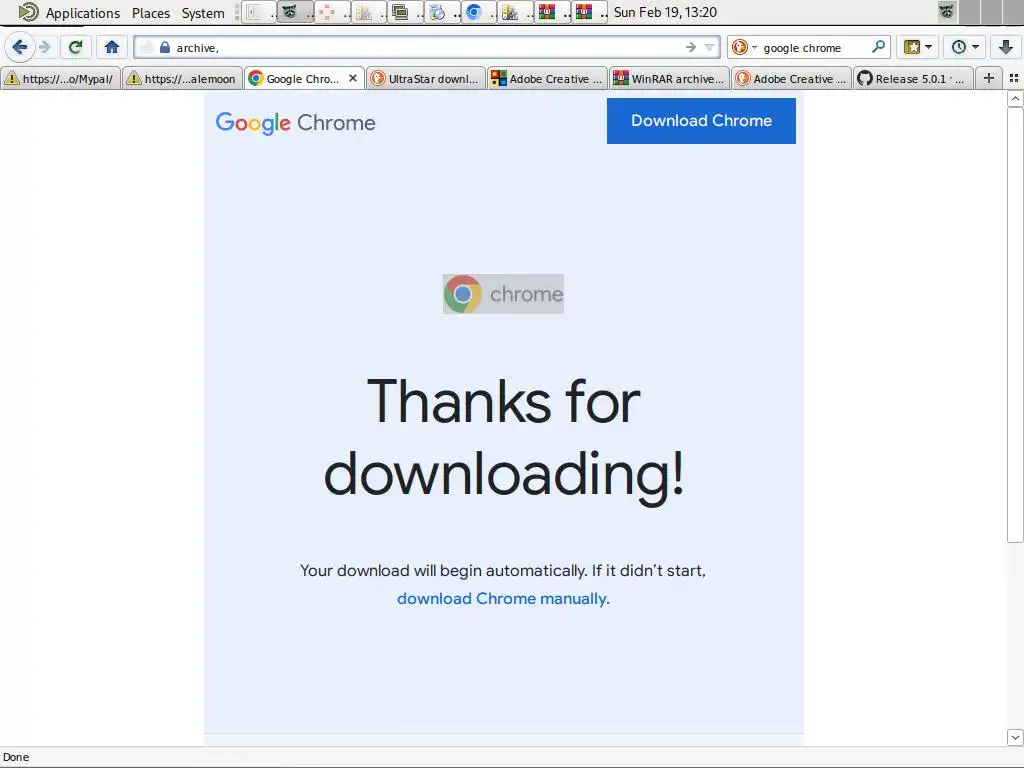Screen dimensions: 1024x768
Task: Click the Go arrow in address bar
Action: [690, 47]
